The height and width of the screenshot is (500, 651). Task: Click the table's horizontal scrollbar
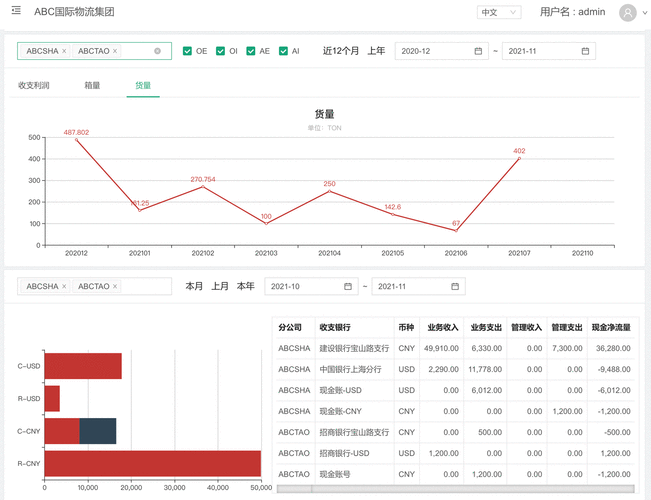tap(455, 489)
